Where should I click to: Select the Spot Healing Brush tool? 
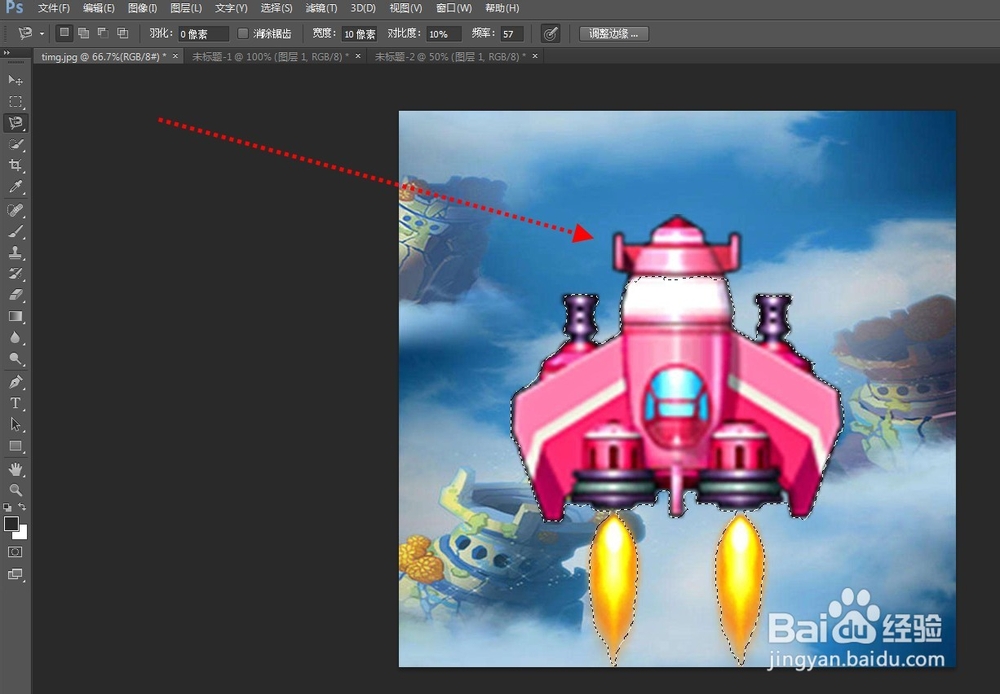pyautogui.click(x=15, y=210)
